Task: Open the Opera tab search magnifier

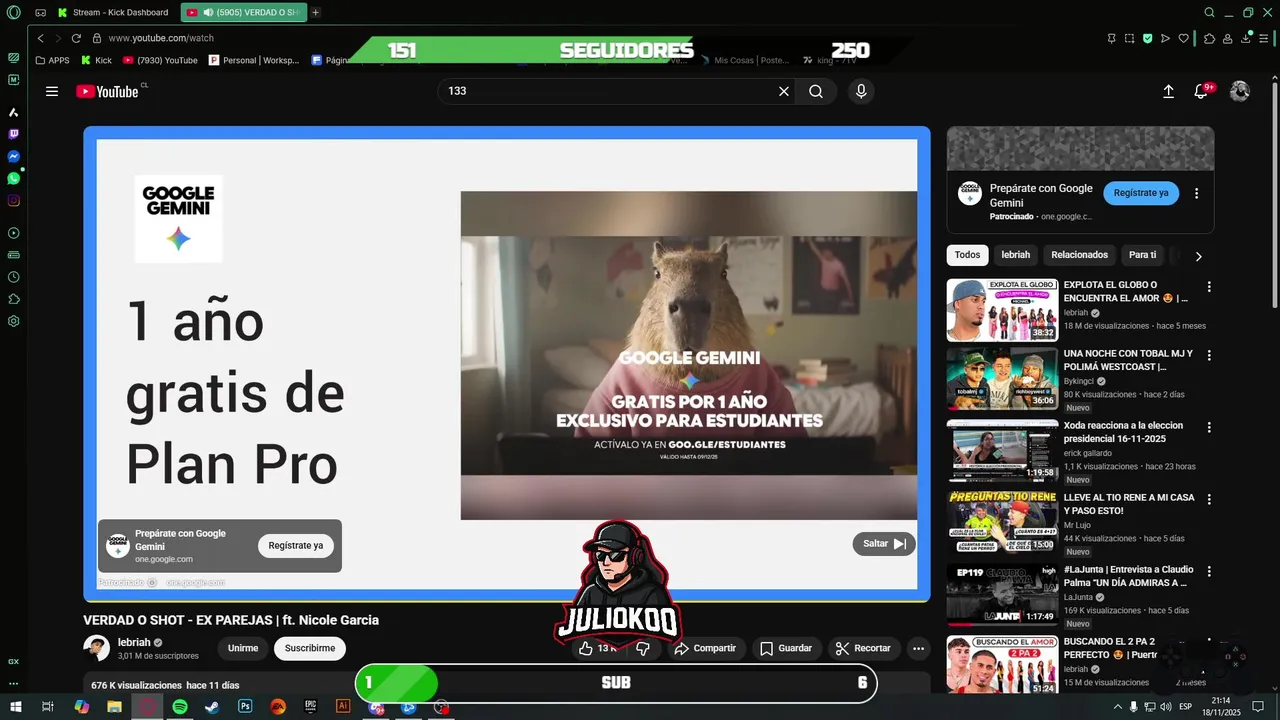Action: click(x=1210, y=13)
